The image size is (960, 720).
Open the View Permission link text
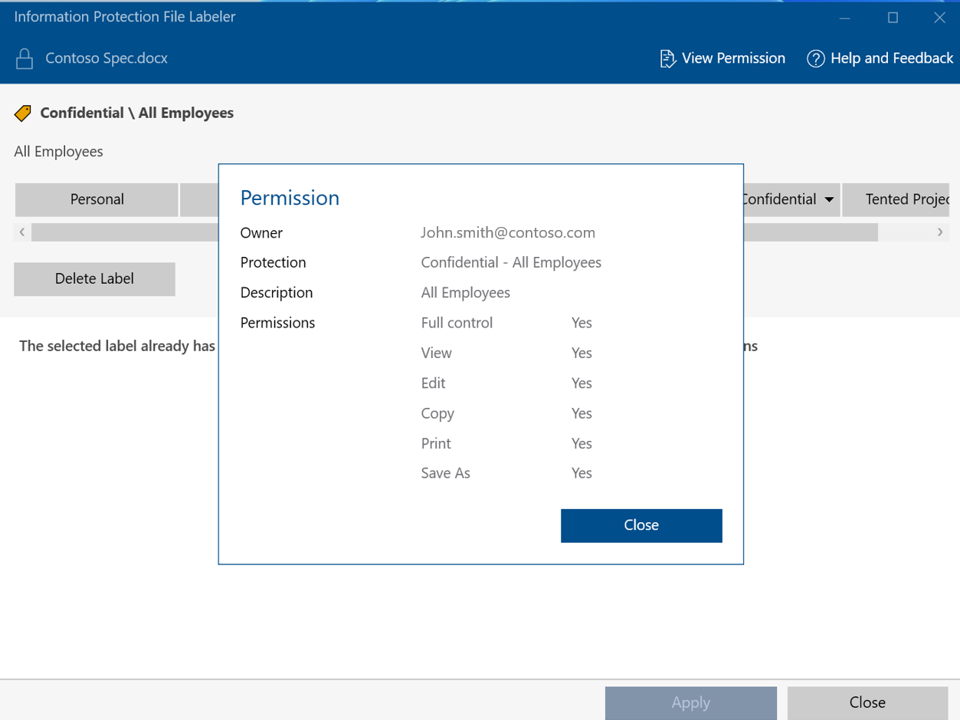(x=733, y=58)
